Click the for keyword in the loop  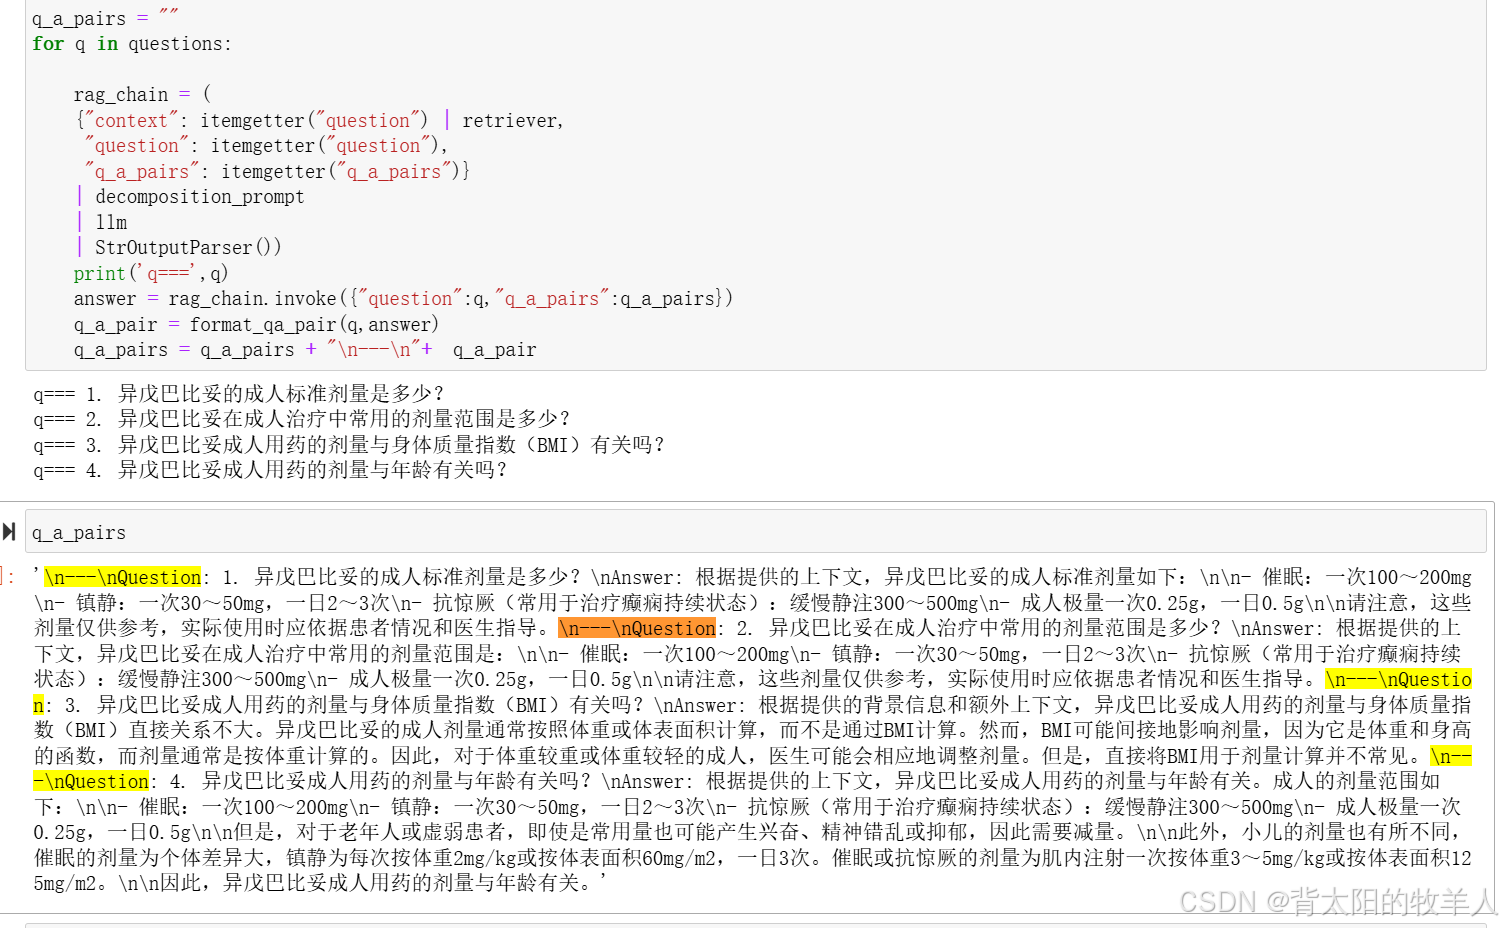click(48, 43)
